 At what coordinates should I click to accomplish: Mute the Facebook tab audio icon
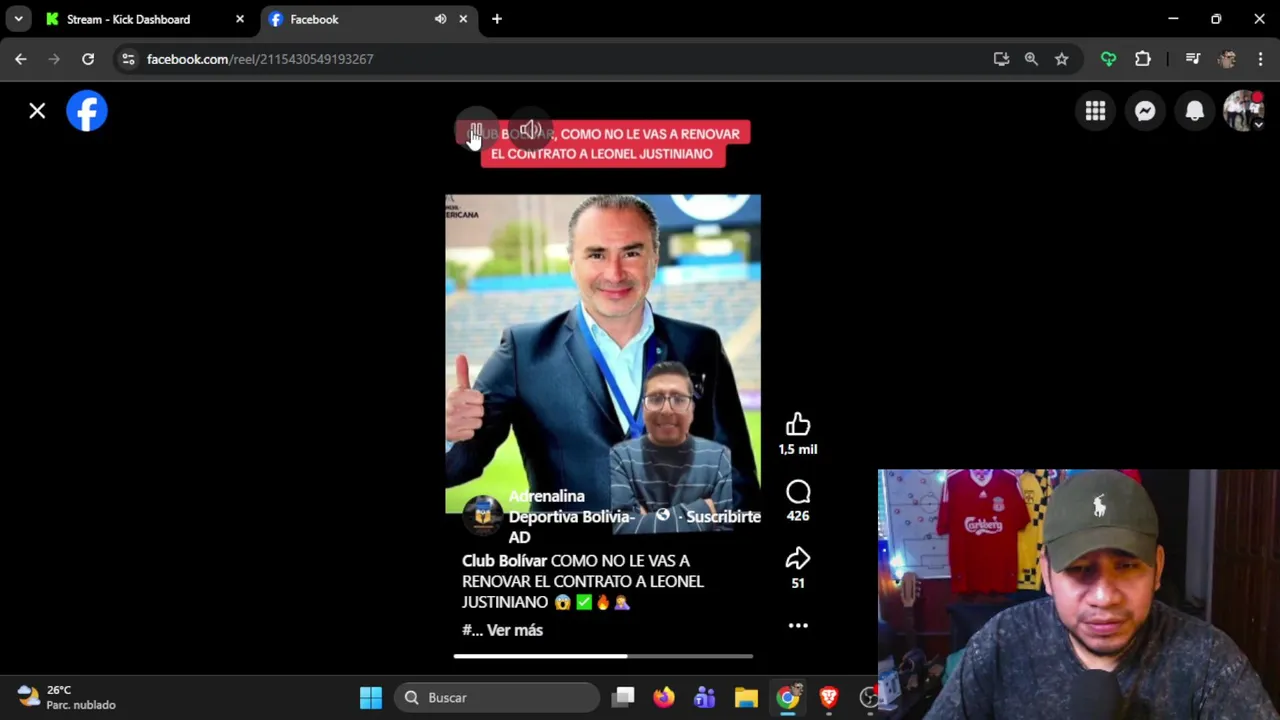(440, 19)
